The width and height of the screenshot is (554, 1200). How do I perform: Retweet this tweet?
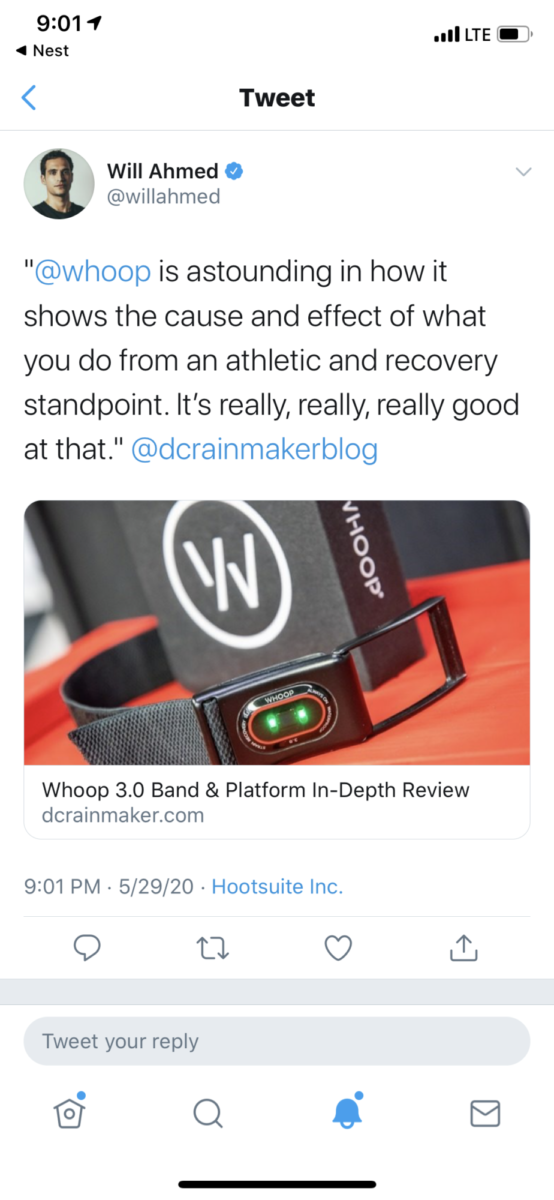point(214,948)
